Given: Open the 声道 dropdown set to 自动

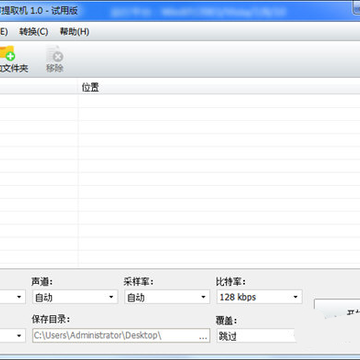Looking at the screenshot, I should pos(75,297).
